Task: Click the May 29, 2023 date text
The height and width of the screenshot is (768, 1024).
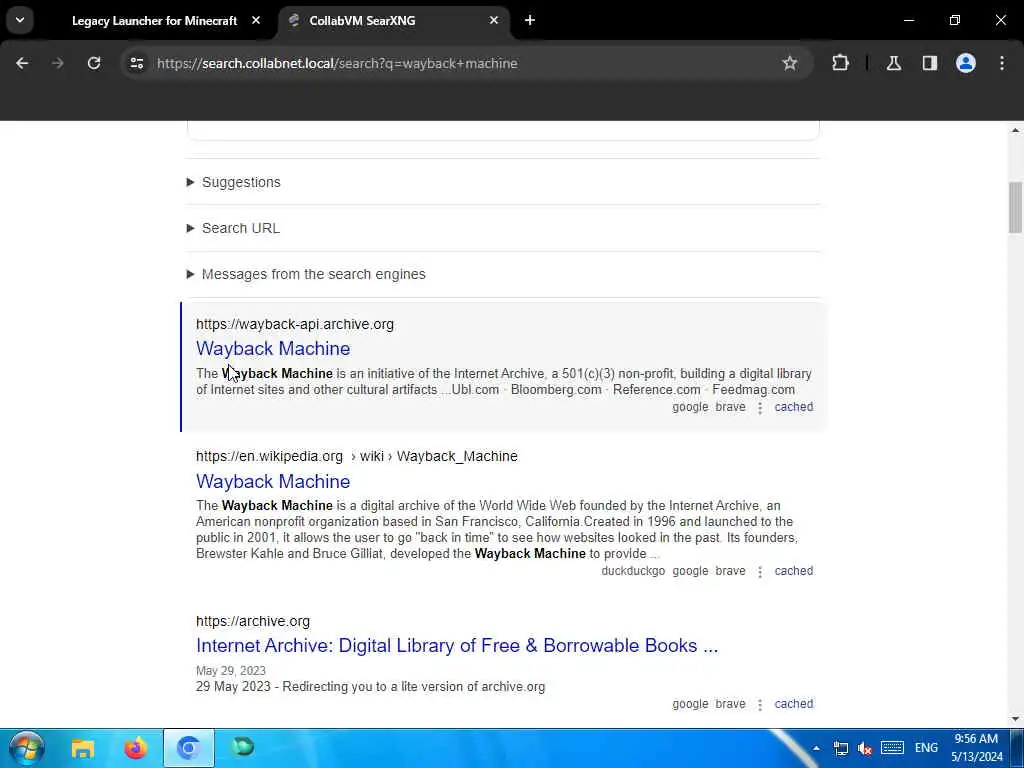Action: 231,671
